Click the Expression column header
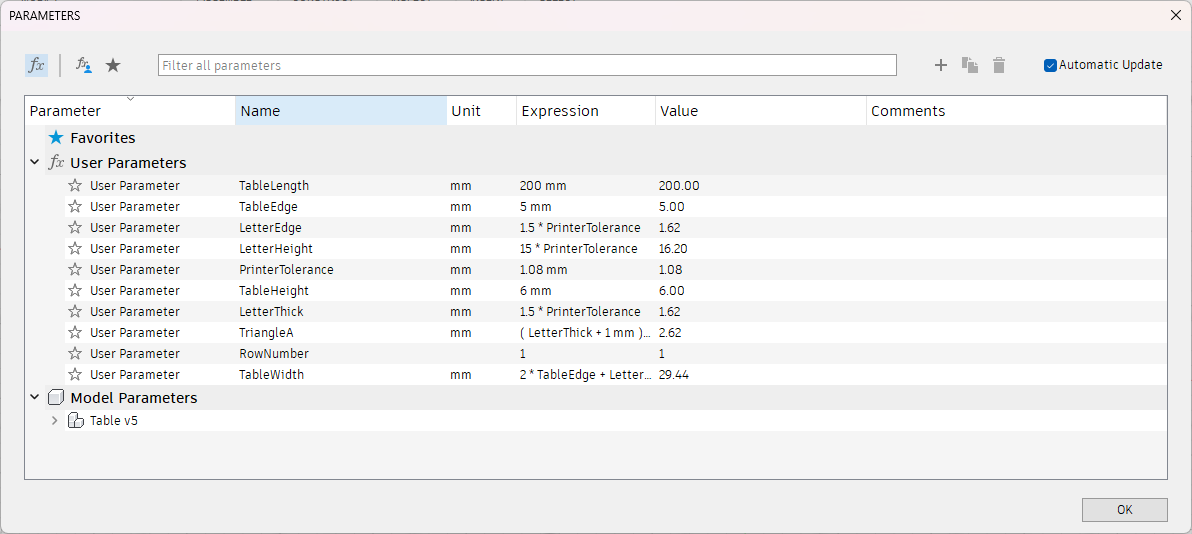1192x534 pixels. pos(585,111)
